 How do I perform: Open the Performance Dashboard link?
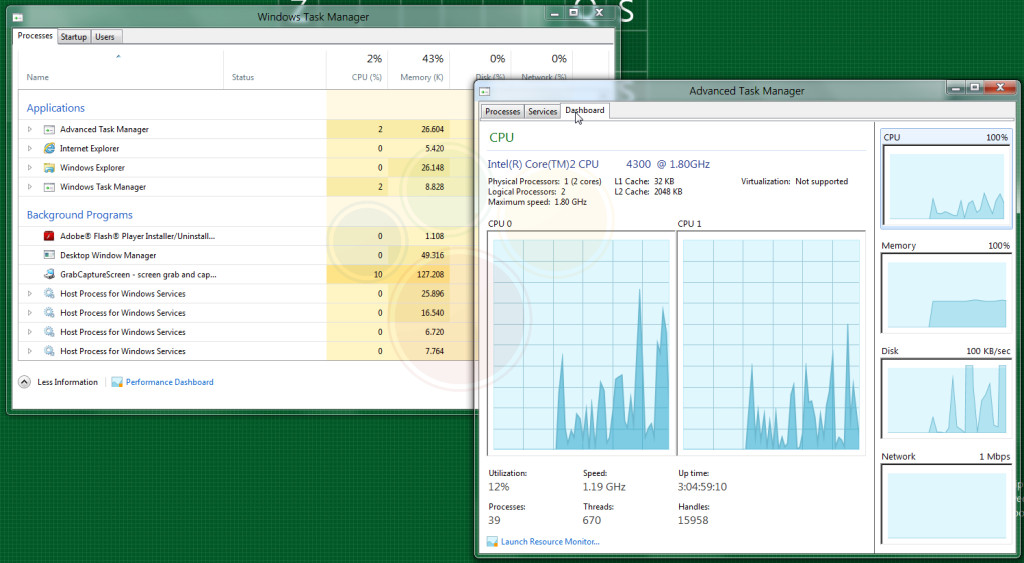pos(169,382)
